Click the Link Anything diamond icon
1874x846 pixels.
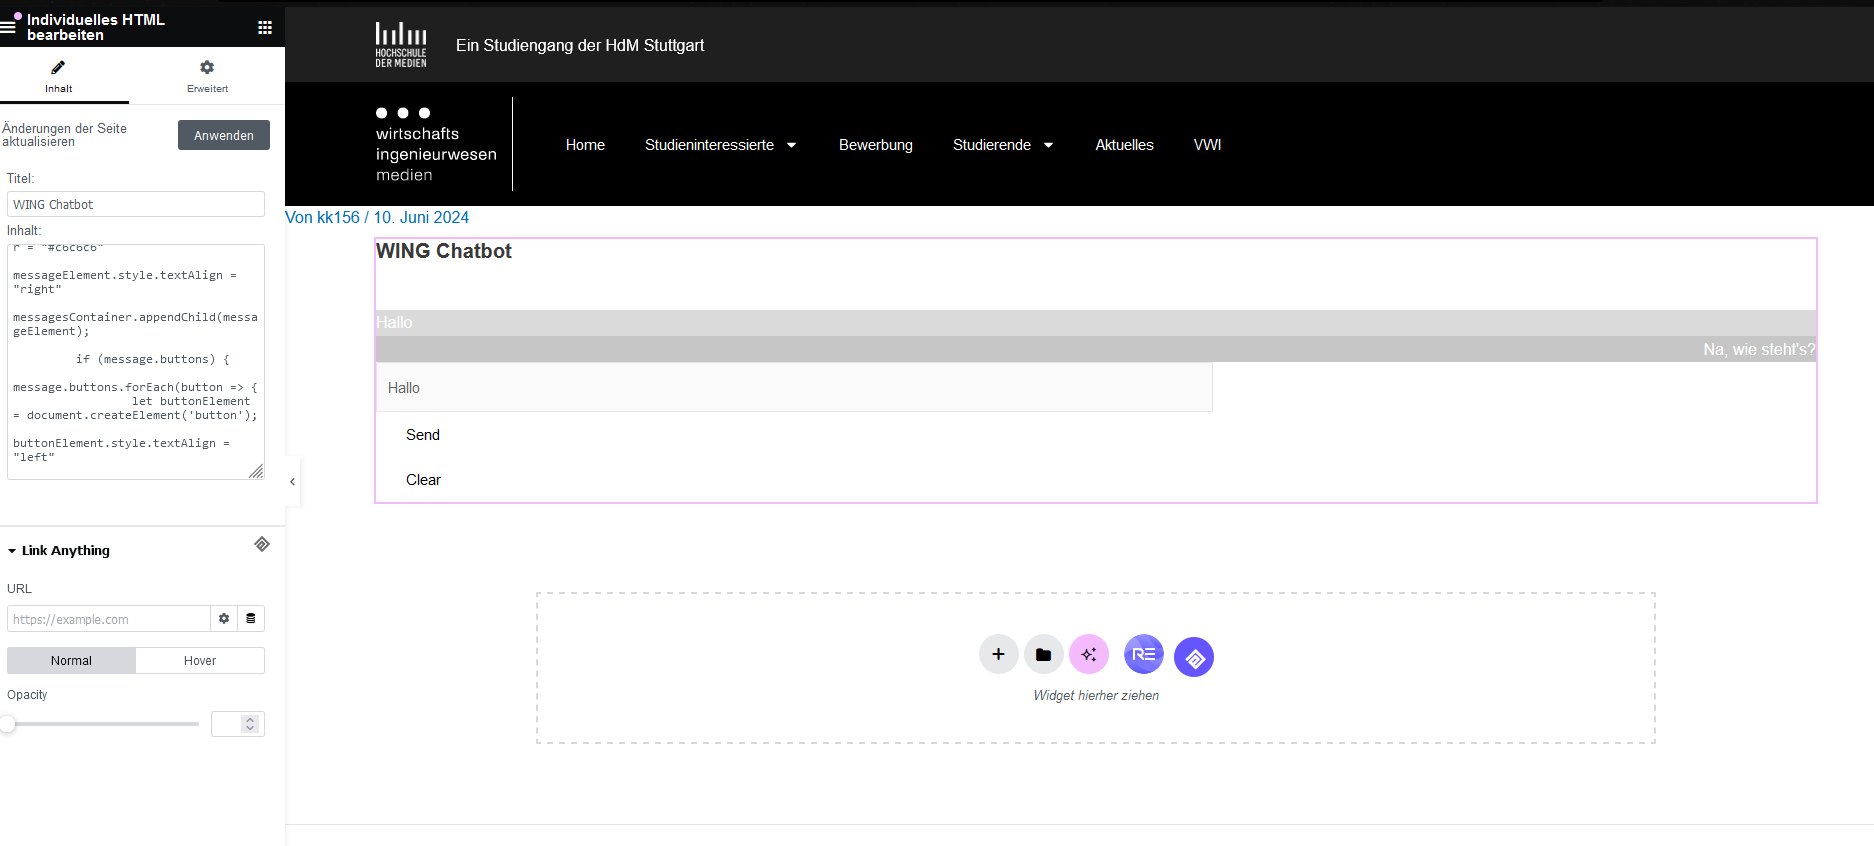coord(262,544)
